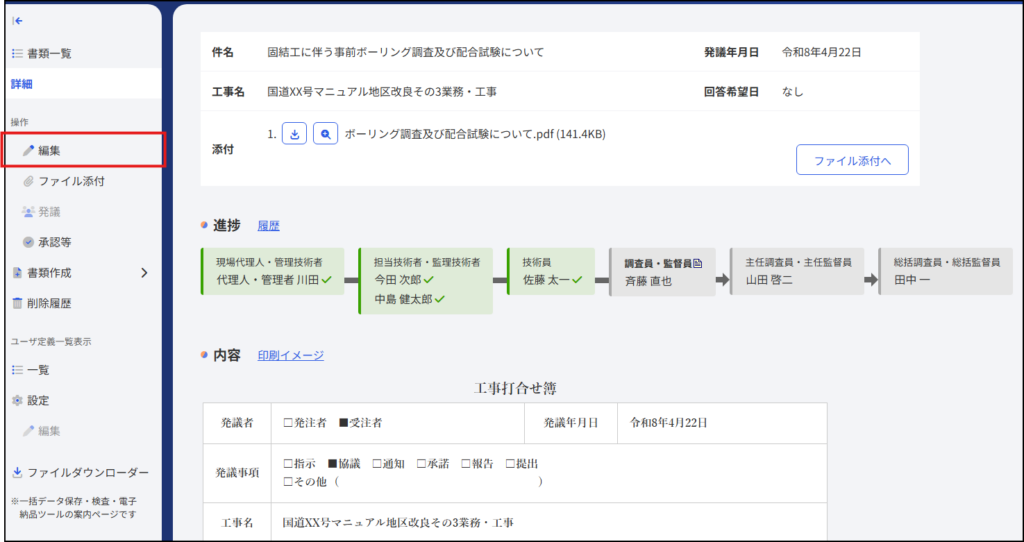1024x542 pixels.
Task: Click the 通知 checkbox in 発議事項
Action: pos(376,464)
